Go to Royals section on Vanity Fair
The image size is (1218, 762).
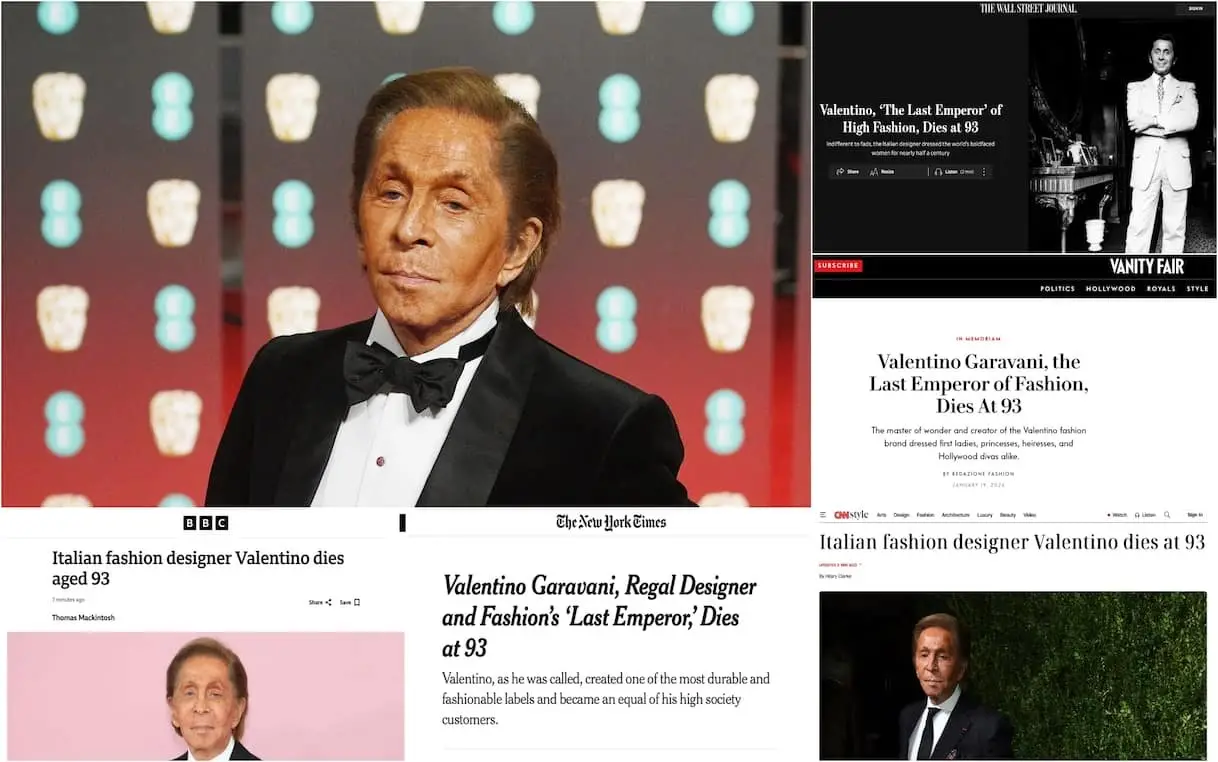1160,289
